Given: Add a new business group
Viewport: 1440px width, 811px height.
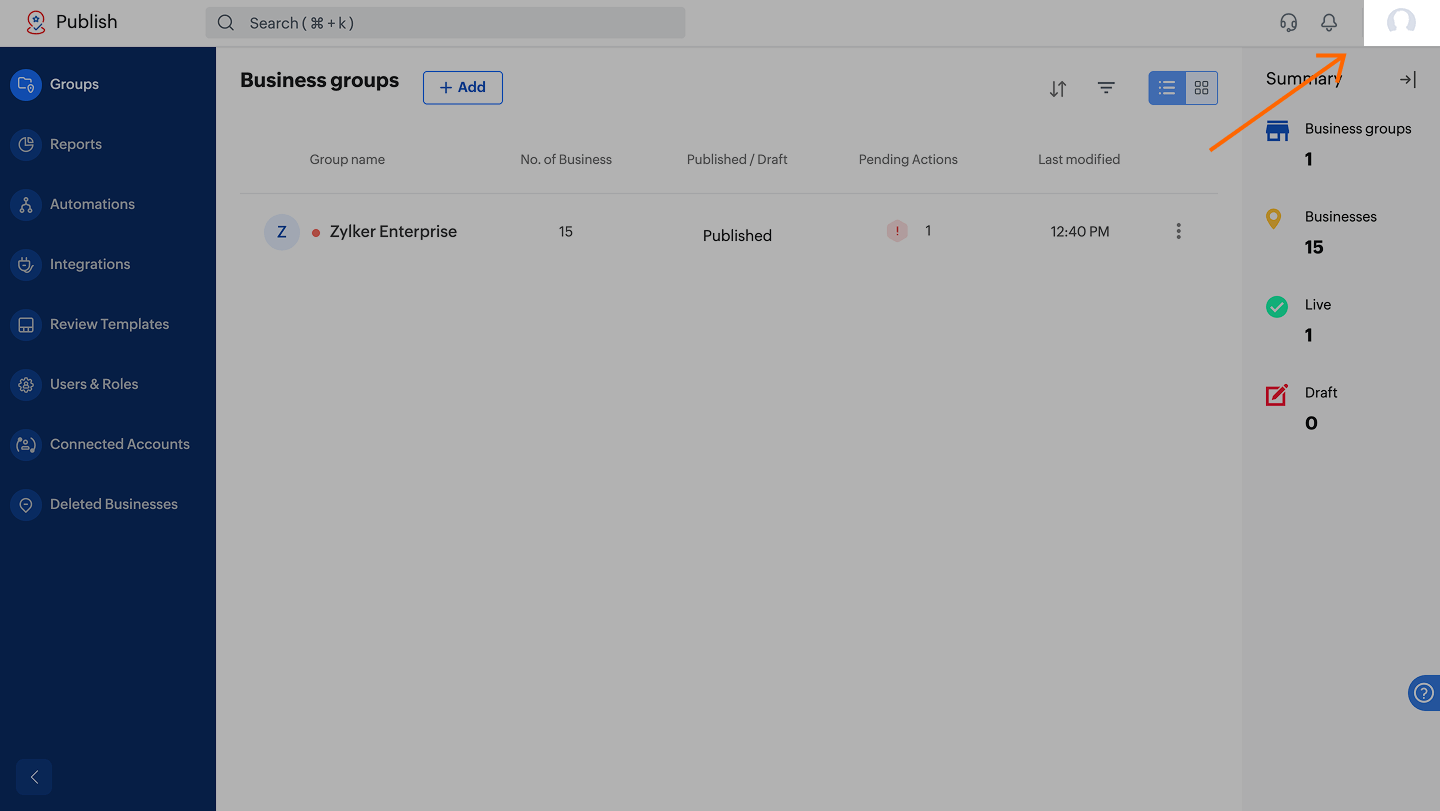Looking at the screenshot, I should click(x=463, y=88).
